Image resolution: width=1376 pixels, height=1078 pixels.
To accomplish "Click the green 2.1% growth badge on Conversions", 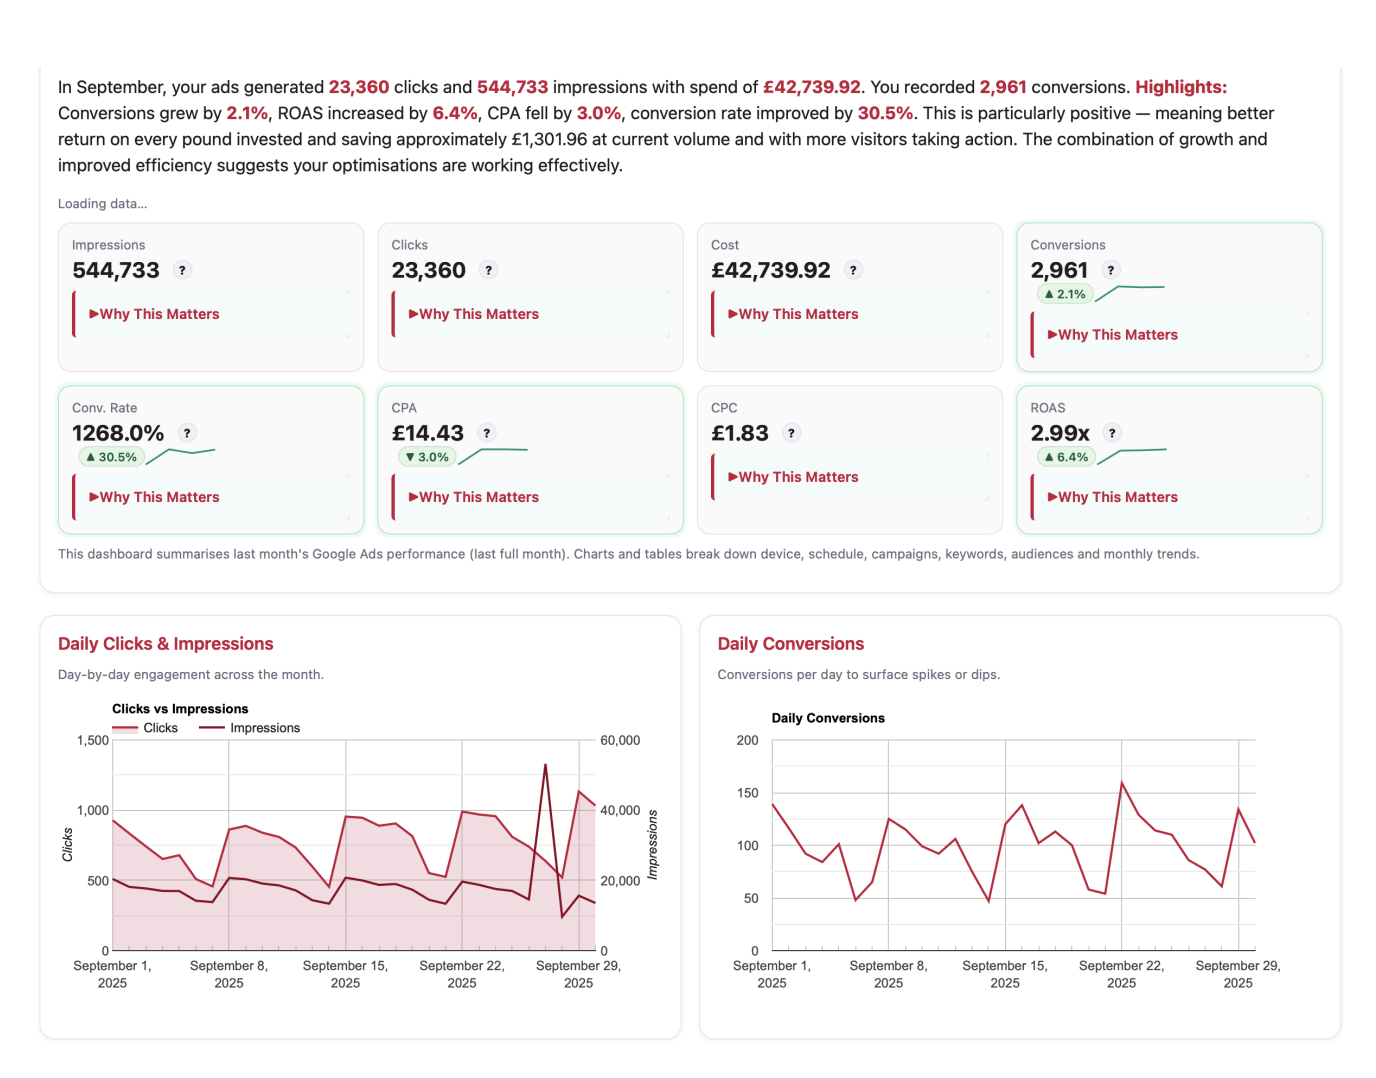I will coord(1066,293).
